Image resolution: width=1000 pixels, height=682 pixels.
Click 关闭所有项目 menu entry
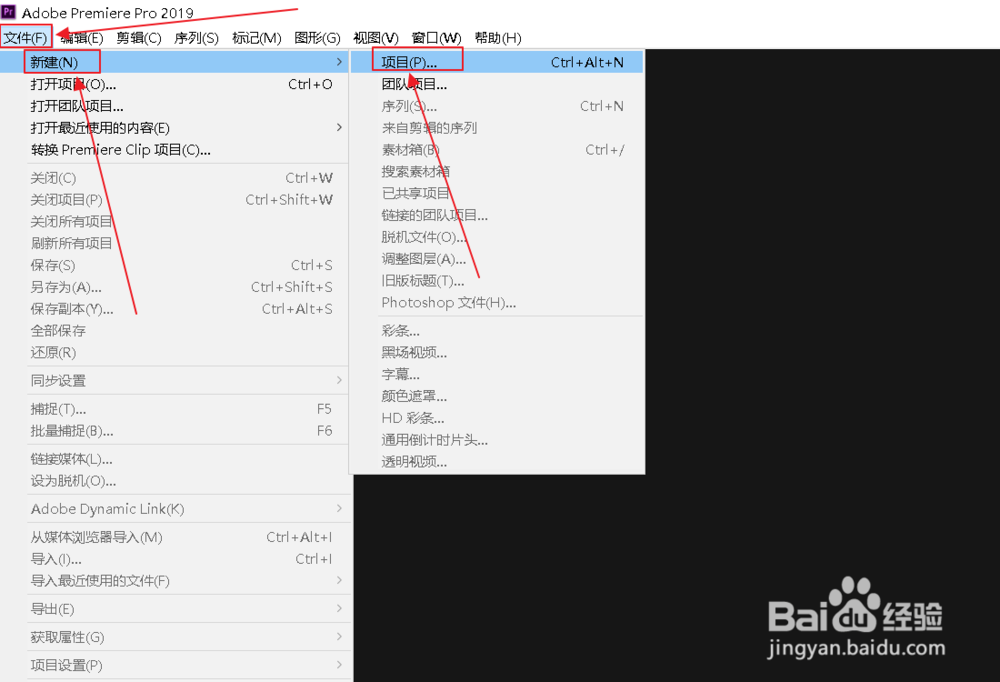pos(175,221)
